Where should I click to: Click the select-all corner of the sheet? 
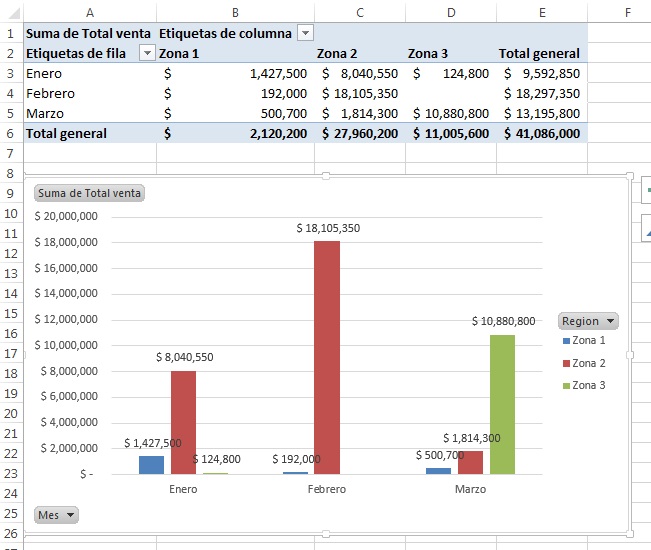click(11, 12)
